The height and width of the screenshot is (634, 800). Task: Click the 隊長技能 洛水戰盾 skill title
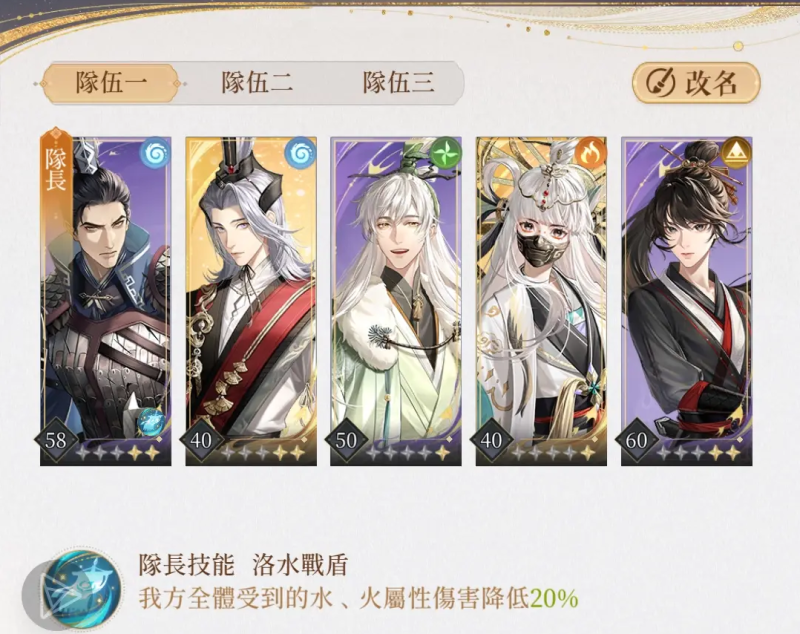243,565
